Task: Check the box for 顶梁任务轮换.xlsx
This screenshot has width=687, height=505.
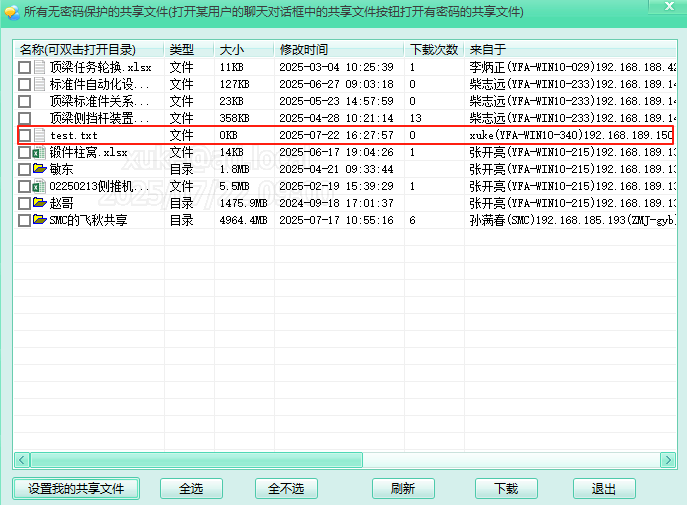Action: click(x=24, y=68)
